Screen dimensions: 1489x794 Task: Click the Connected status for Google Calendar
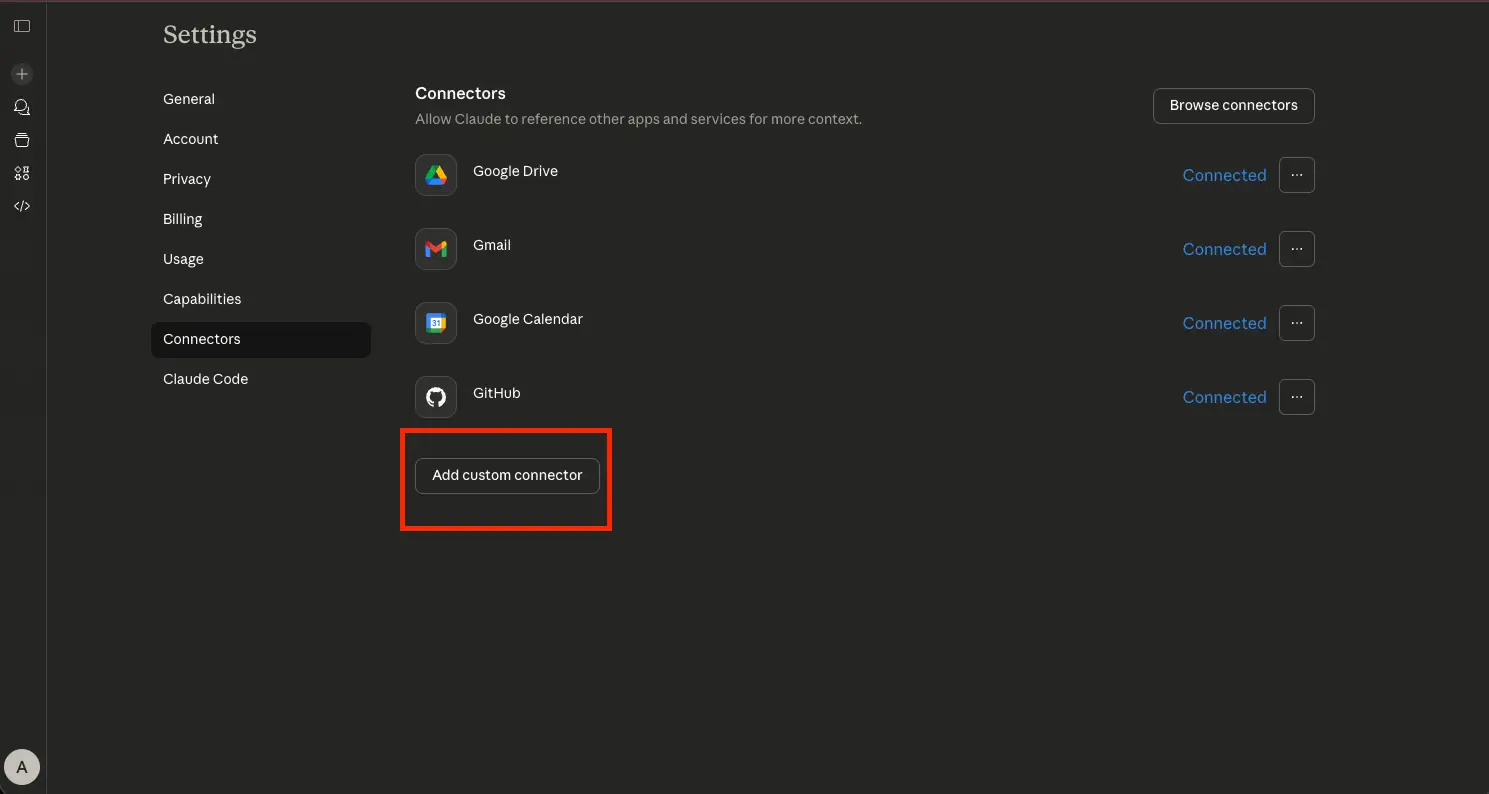pos(1225,323)
